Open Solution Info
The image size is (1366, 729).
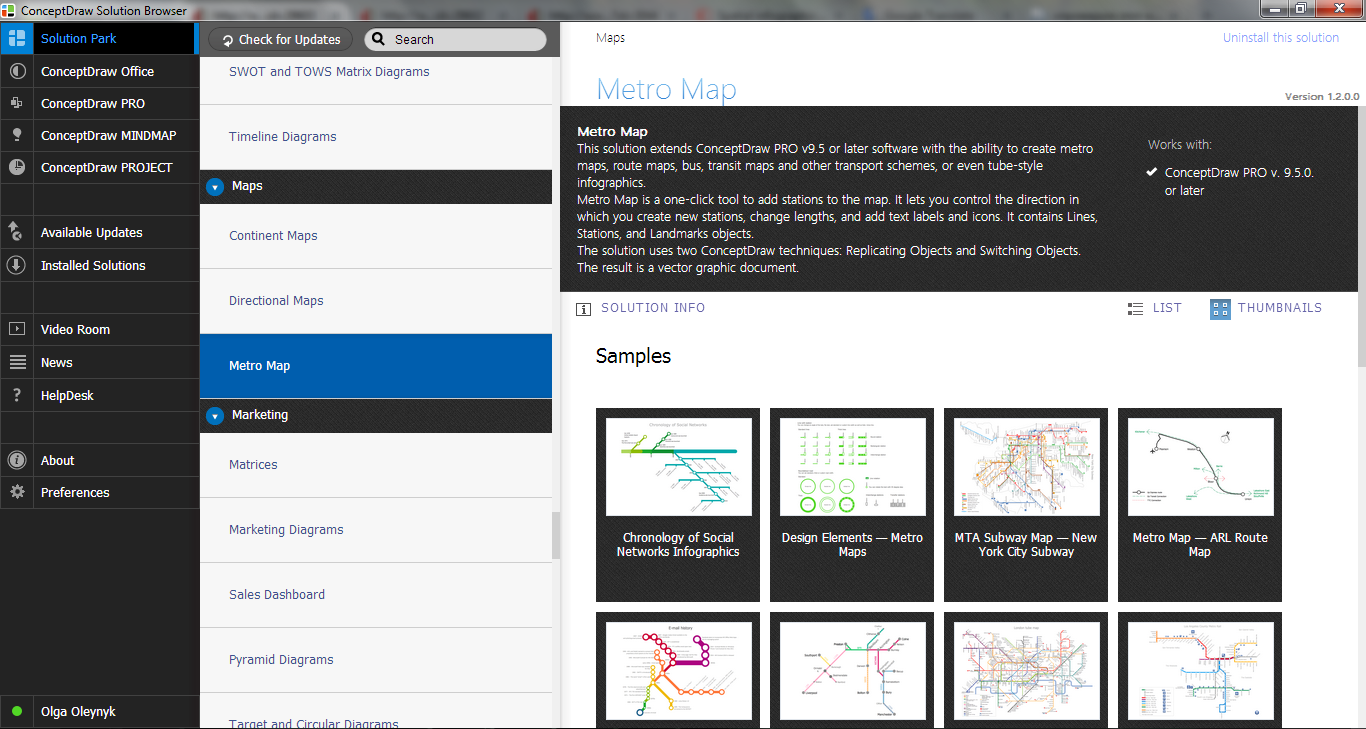(641, 309)
